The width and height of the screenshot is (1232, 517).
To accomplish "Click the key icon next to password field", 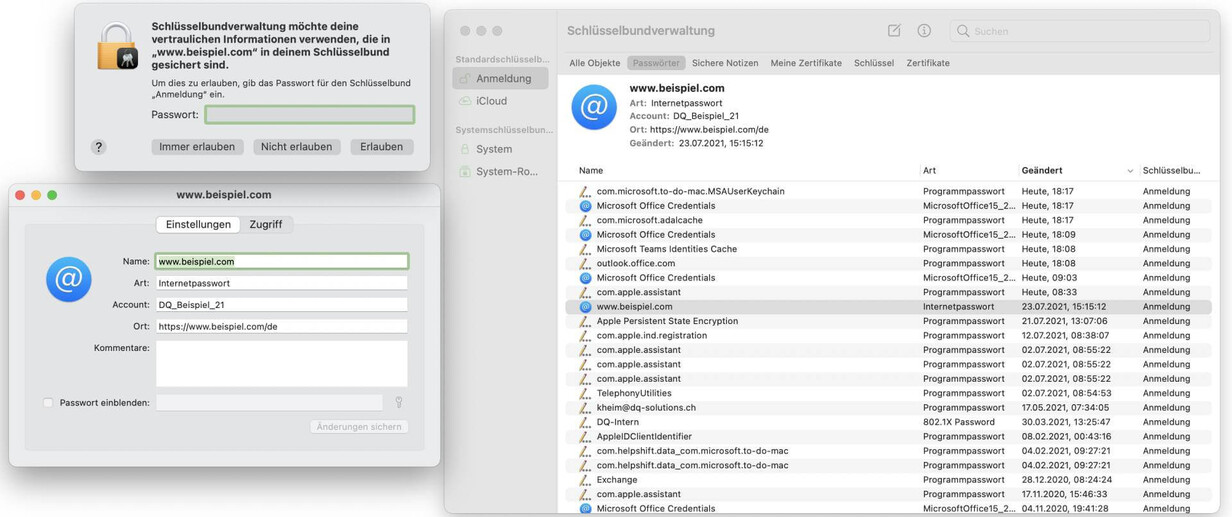I will (398, 402).
